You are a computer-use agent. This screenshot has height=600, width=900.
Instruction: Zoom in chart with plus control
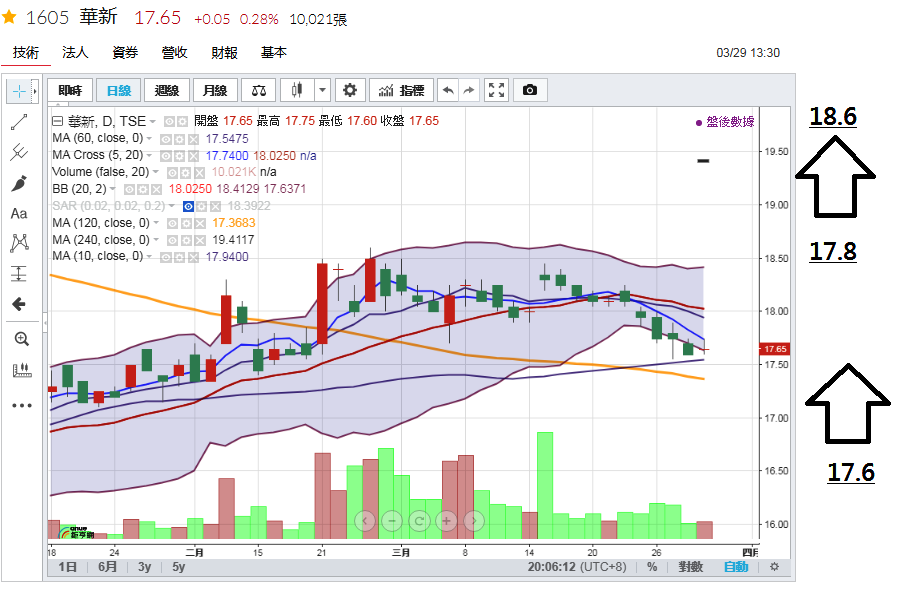[x=446, y=521]
